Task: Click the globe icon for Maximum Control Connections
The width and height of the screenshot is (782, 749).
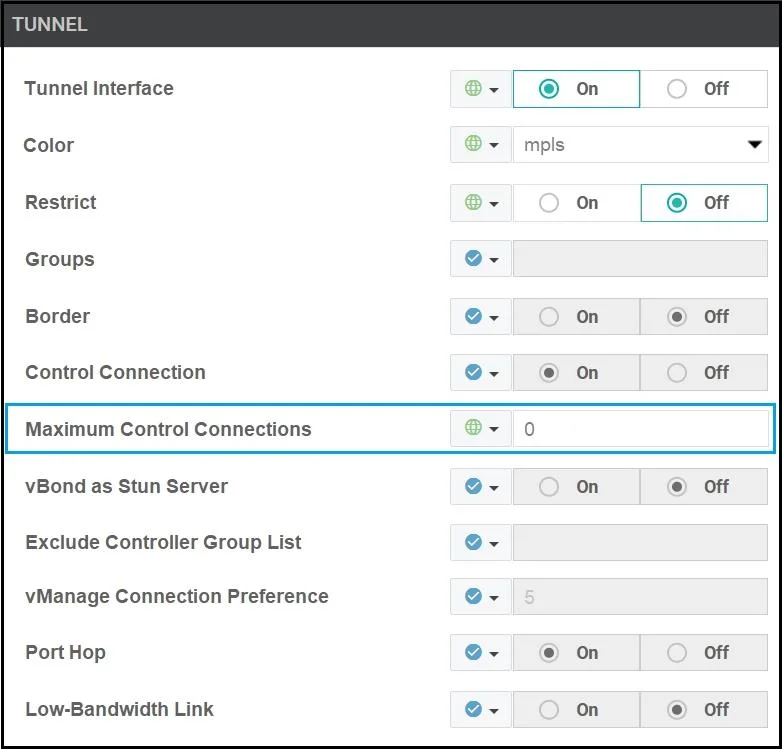Action: click(473, 427)
